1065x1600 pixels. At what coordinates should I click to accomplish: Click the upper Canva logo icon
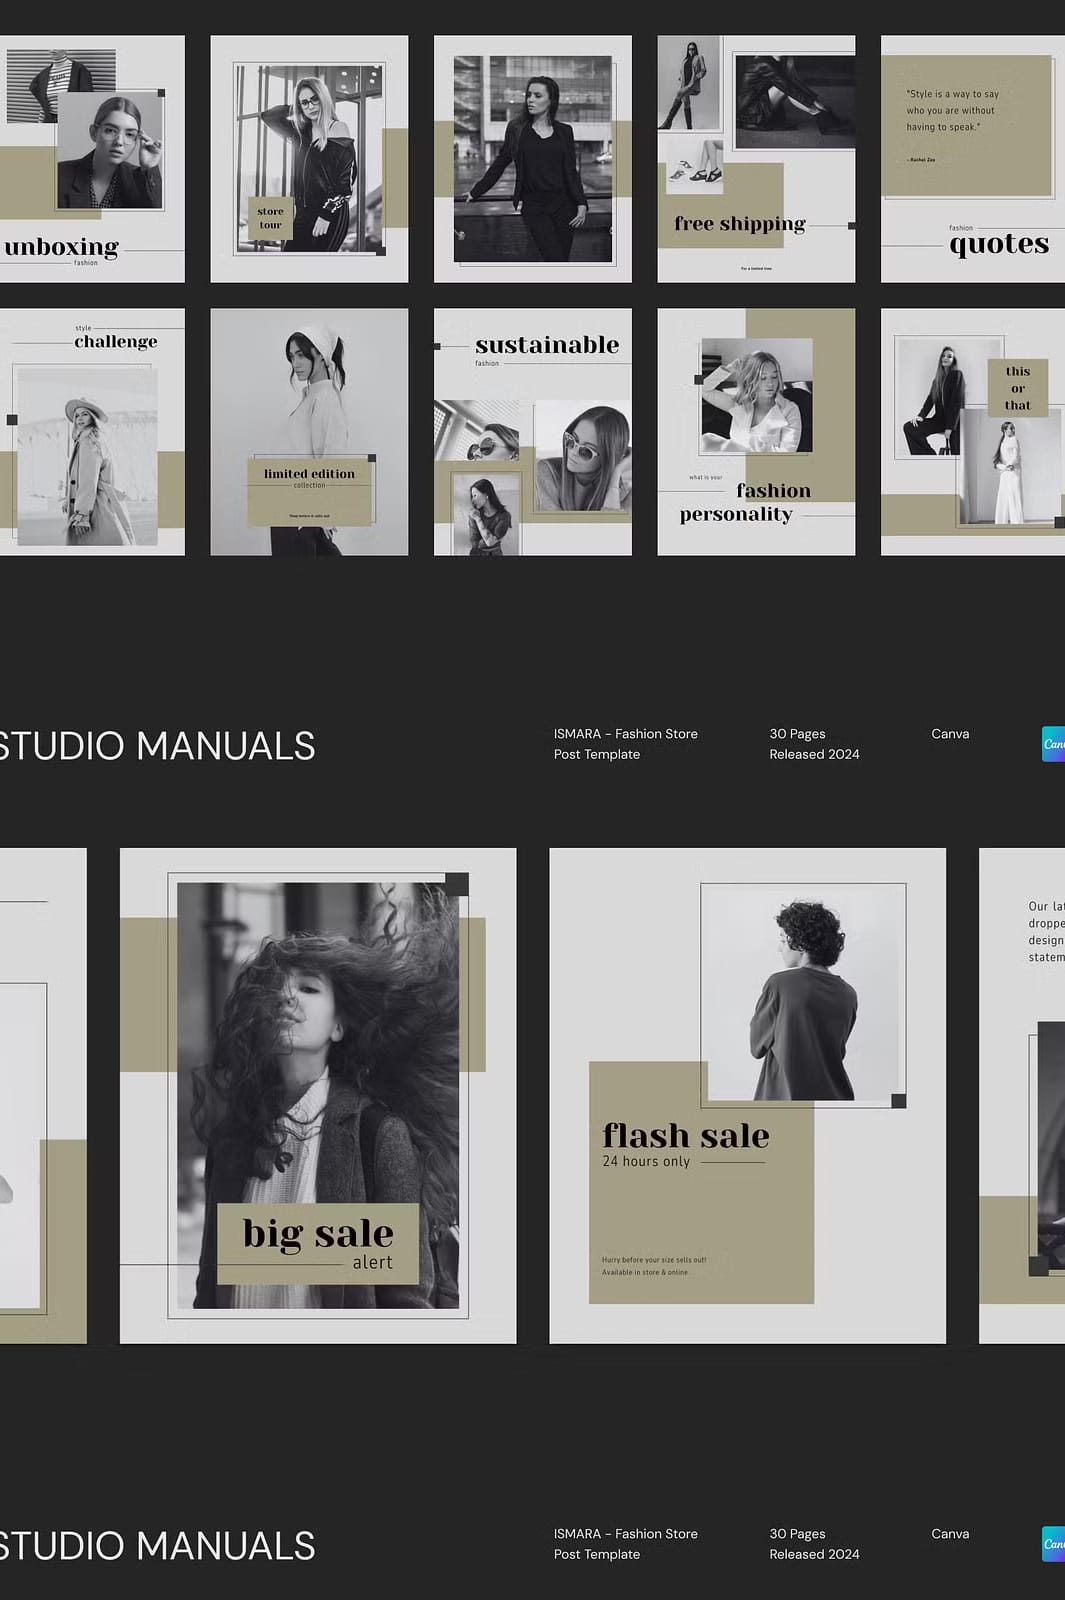[x=1054, y=744]
